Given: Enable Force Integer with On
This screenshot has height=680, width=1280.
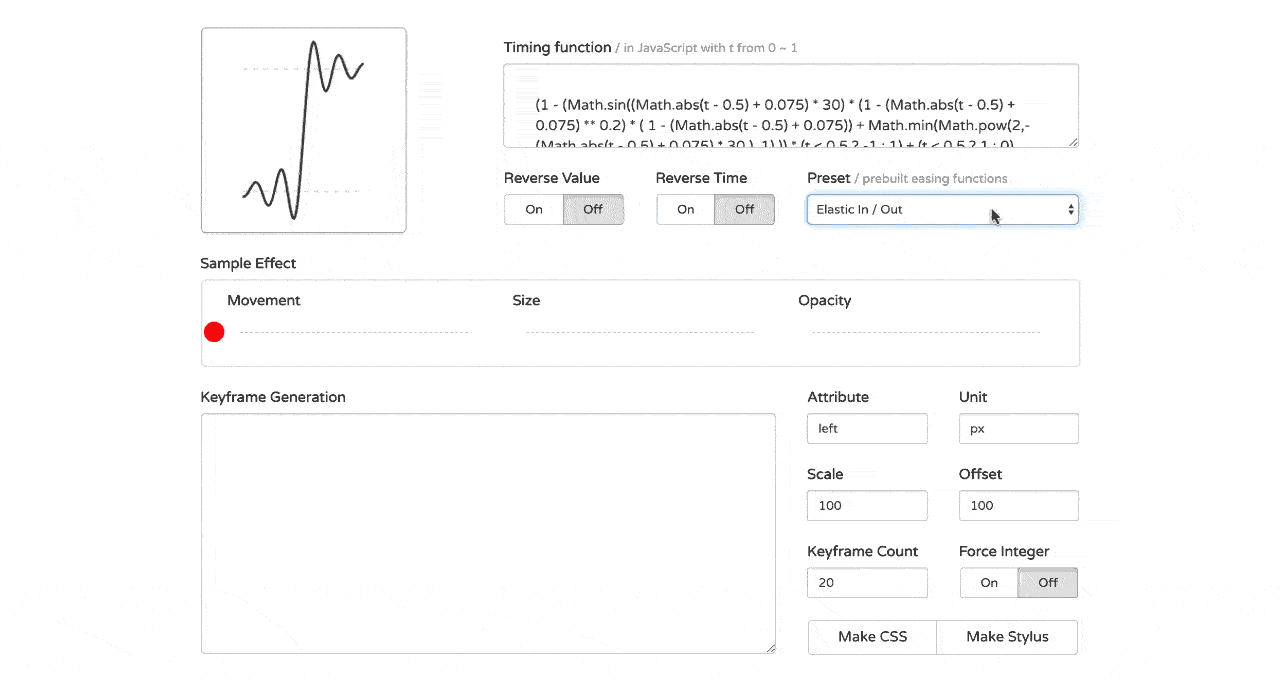Looking at the screenshot, I should pos(989,583).
